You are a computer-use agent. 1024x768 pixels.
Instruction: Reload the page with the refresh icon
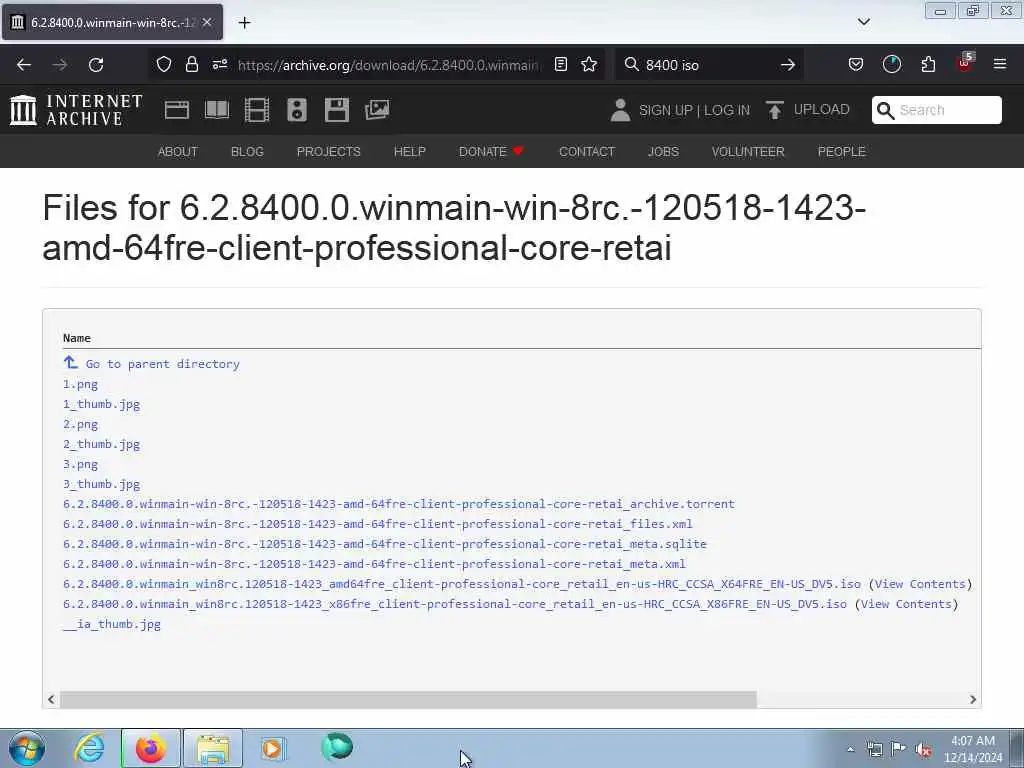[96, 65]
